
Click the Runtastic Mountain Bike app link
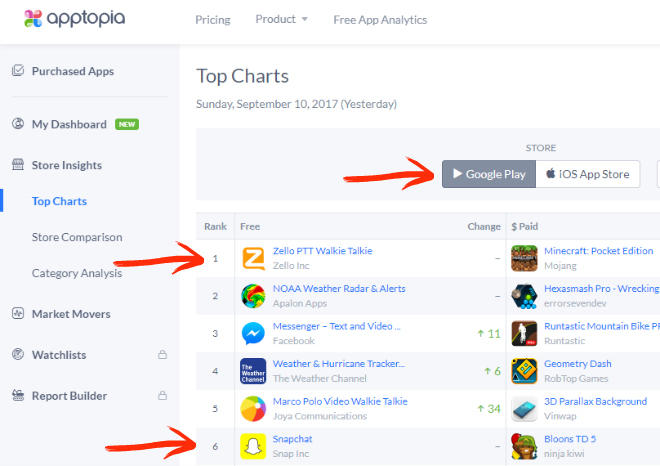point(601,326)
